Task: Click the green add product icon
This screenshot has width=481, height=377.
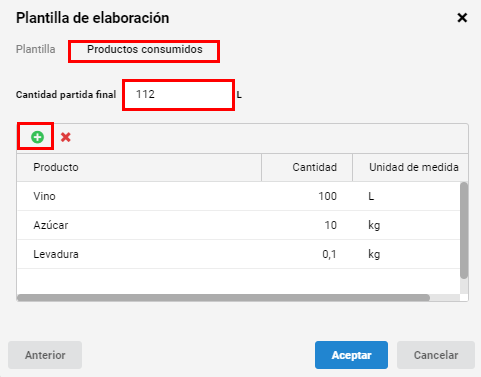Action: tap(37, 137)
